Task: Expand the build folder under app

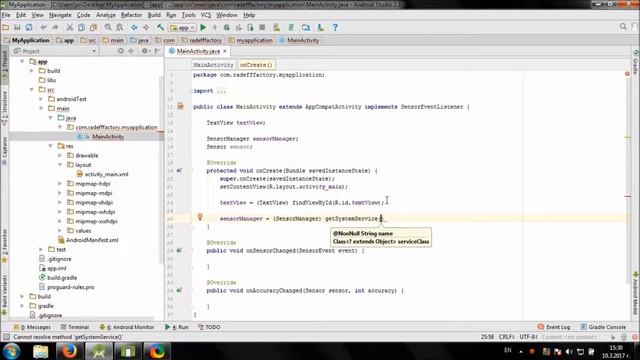Action: (32, 71)
